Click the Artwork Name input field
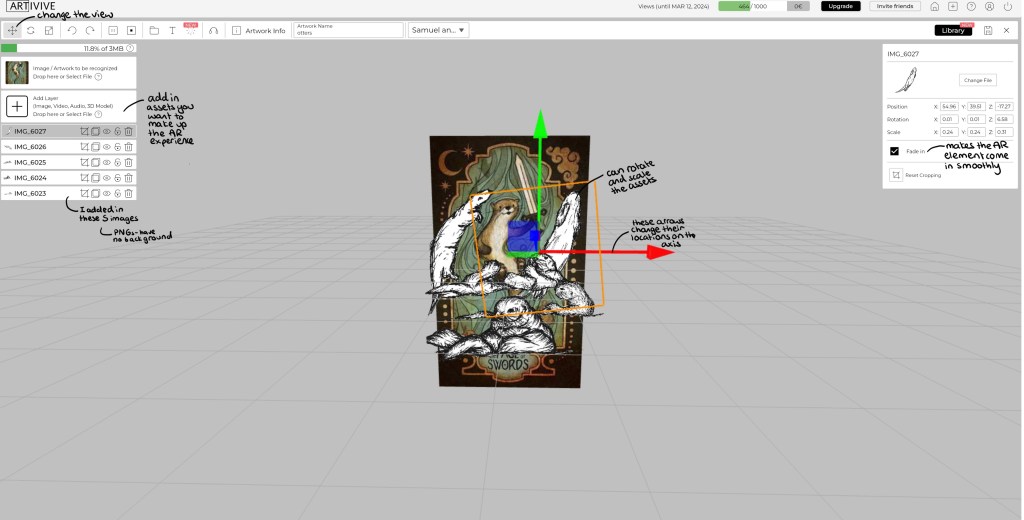Screen dimensions: 1024x520 [348, 31]
